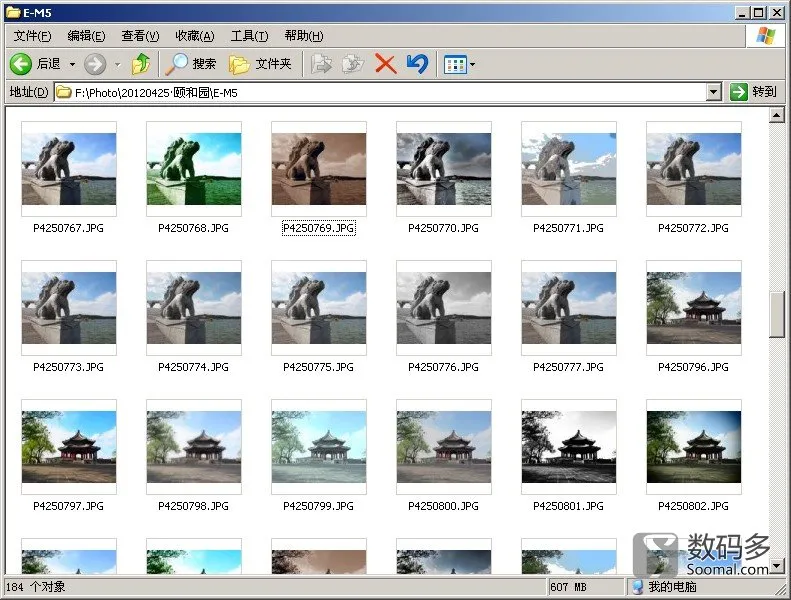Click the 转到 Go button
The width and height of the screenshot is (791, 600).
point(753,92)
